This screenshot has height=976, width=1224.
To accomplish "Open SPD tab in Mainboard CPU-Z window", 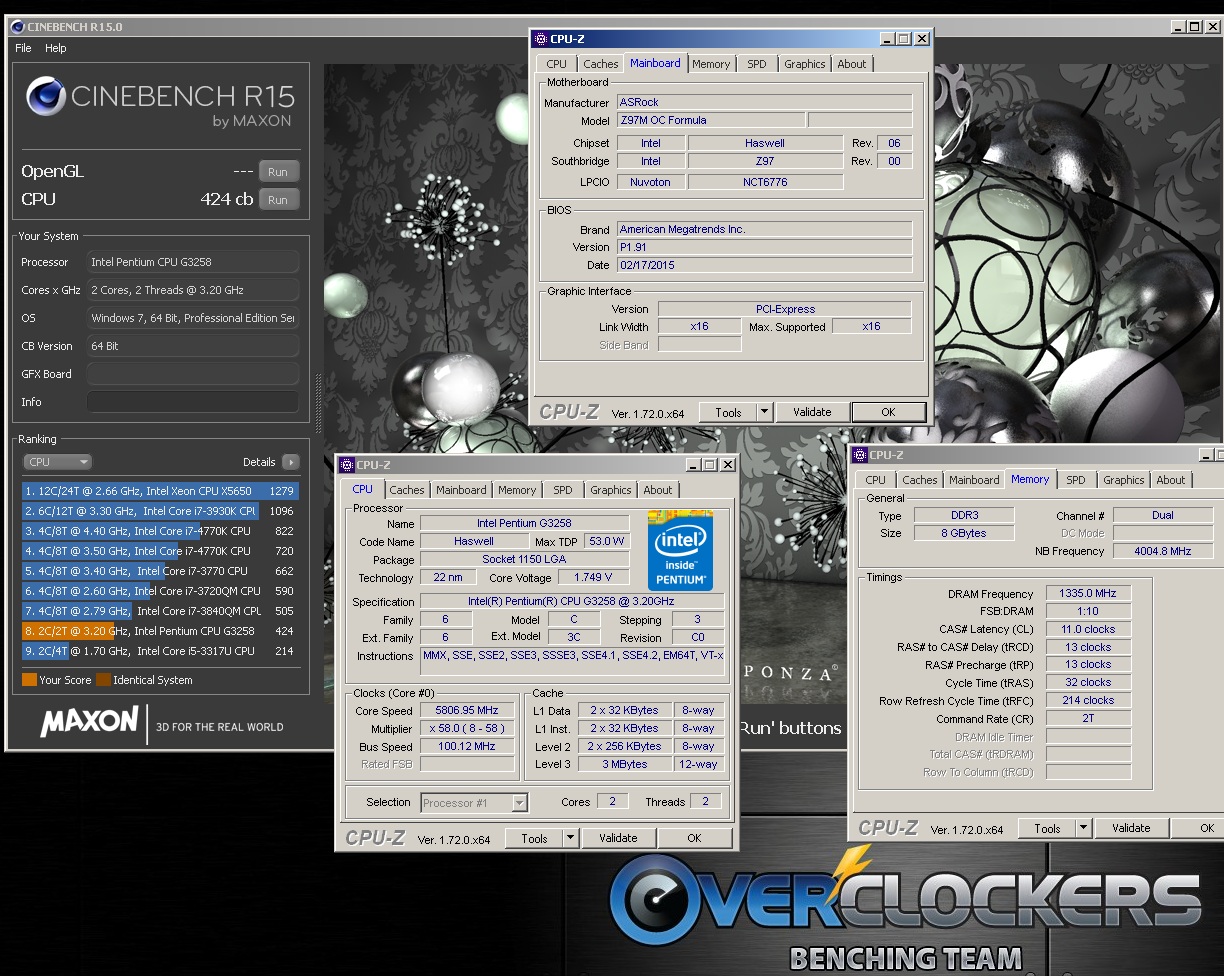I will pos(757,64).
